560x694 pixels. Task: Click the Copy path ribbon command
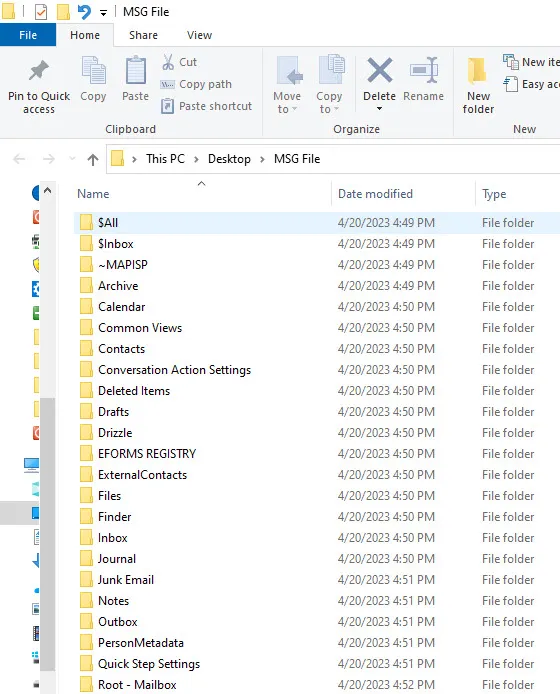196,84
